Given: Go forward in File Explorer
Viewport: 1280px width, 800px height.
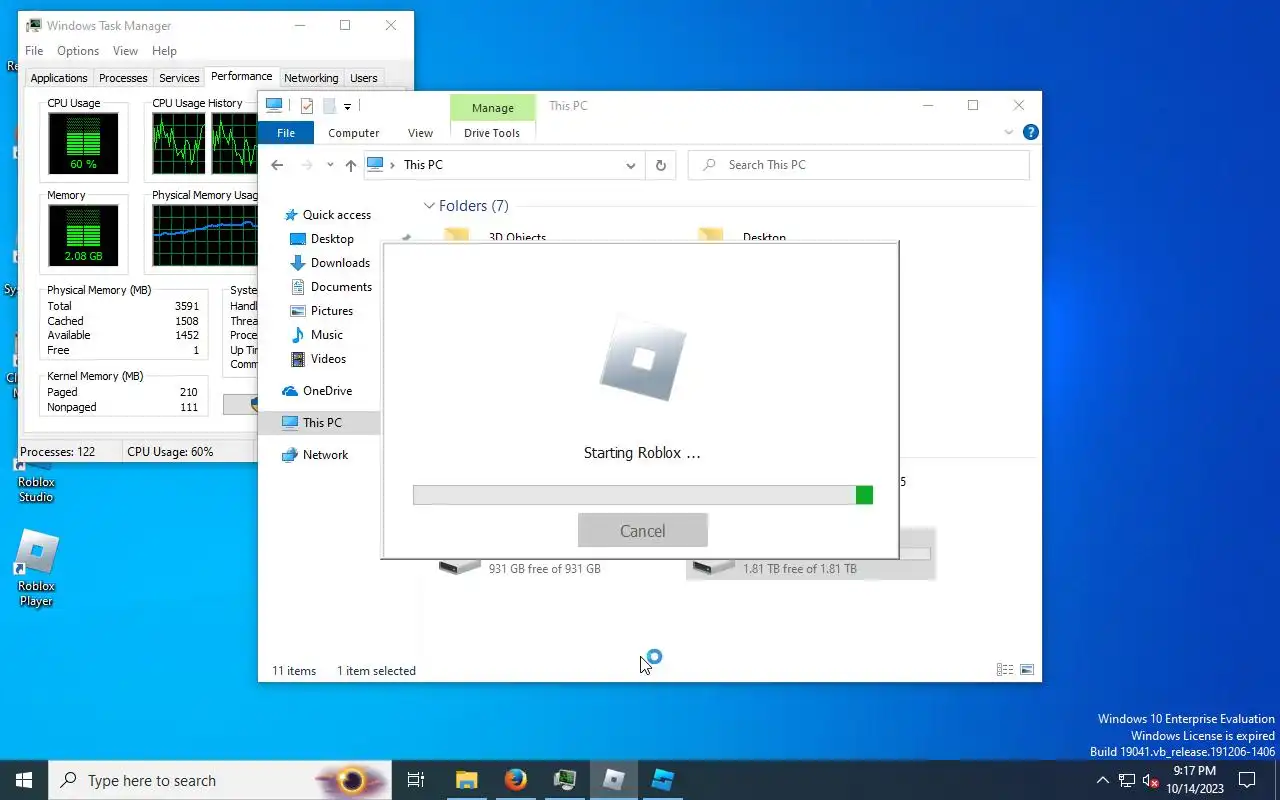Looking at the screenshot, I should (x=307, y=165).
